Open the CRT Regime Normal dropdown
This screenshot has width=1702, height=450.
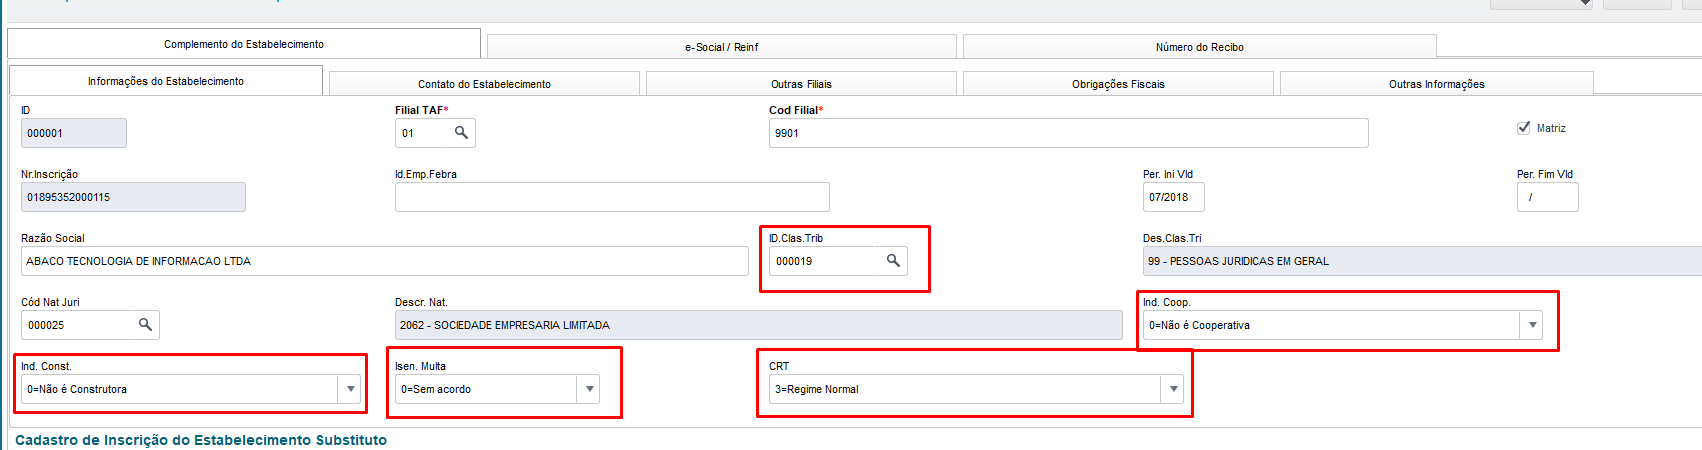click(x=1173, y=389)
